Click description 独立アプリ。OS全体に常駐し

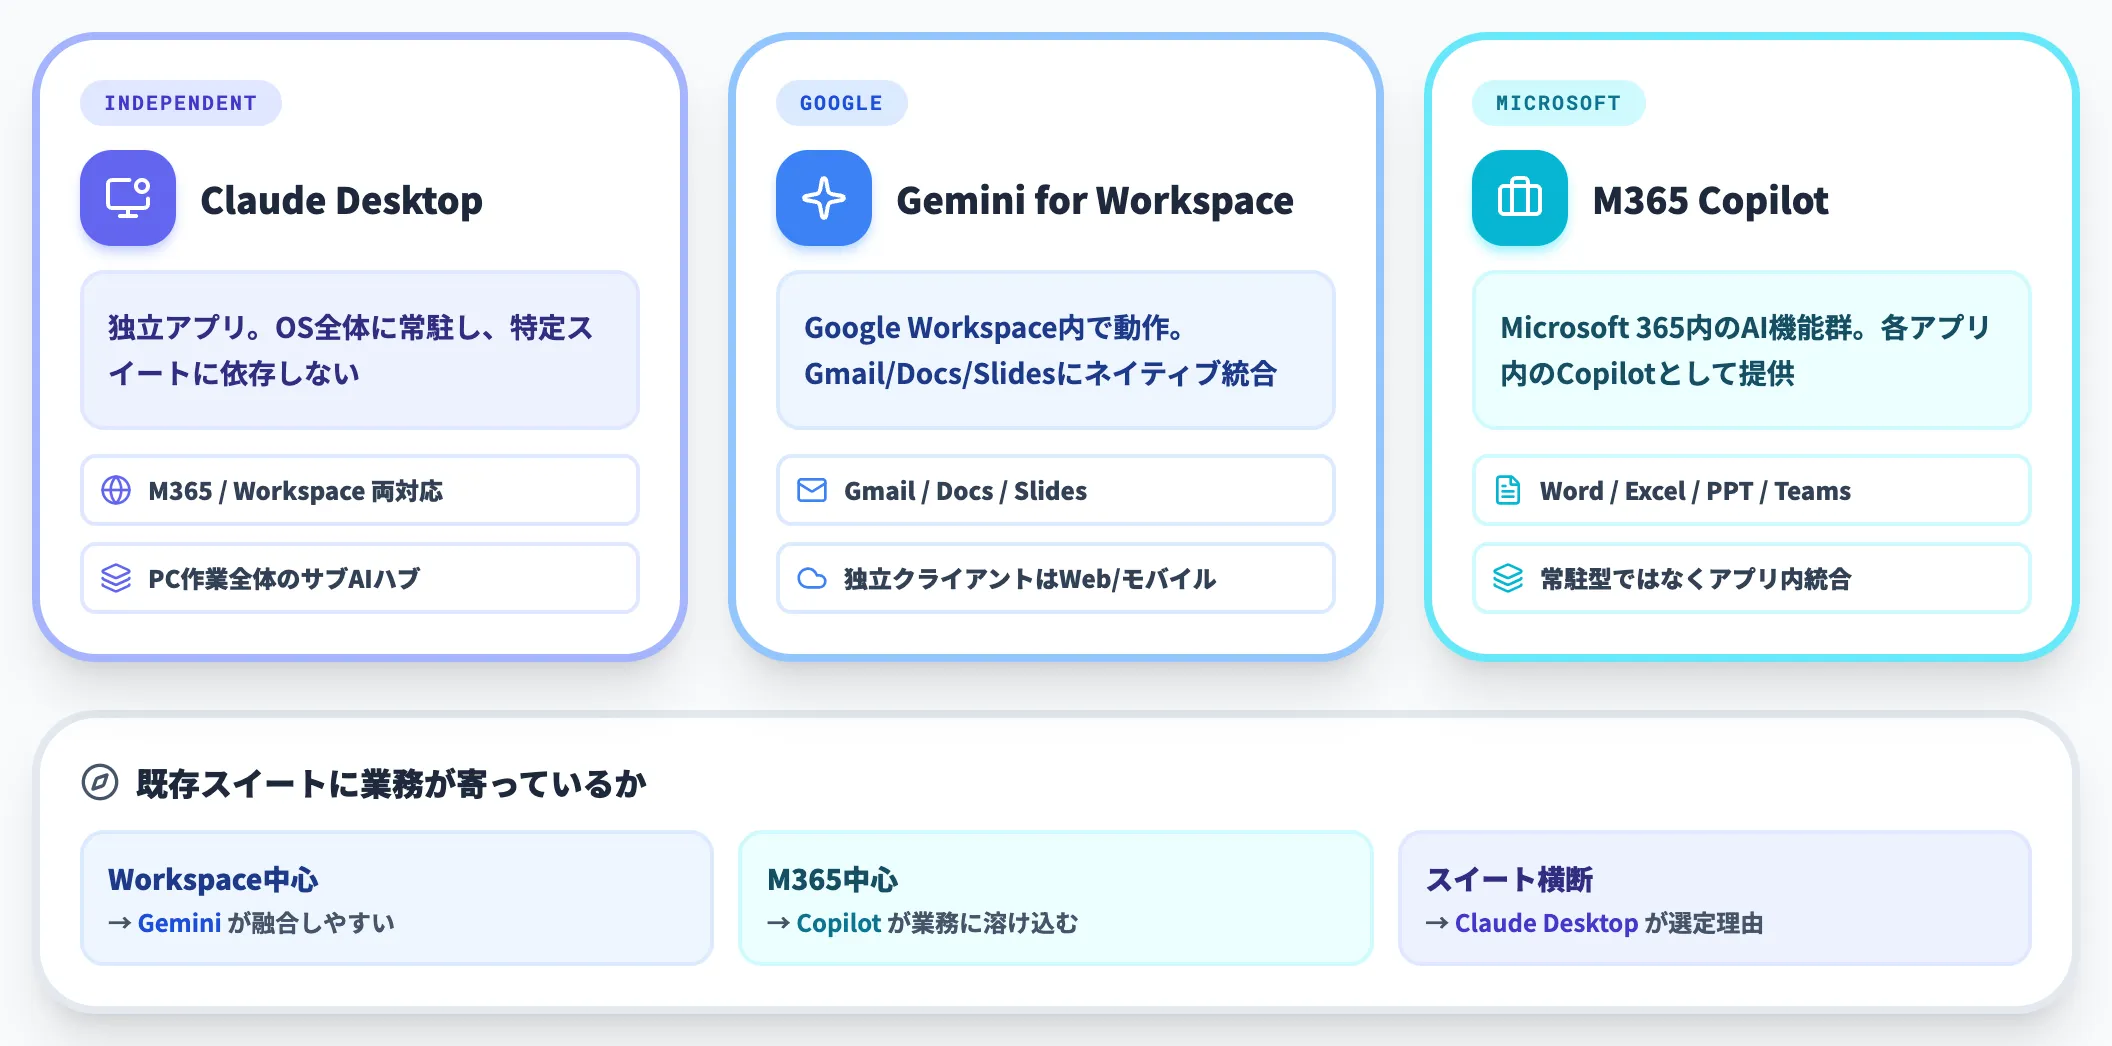(x=360, y=350)
